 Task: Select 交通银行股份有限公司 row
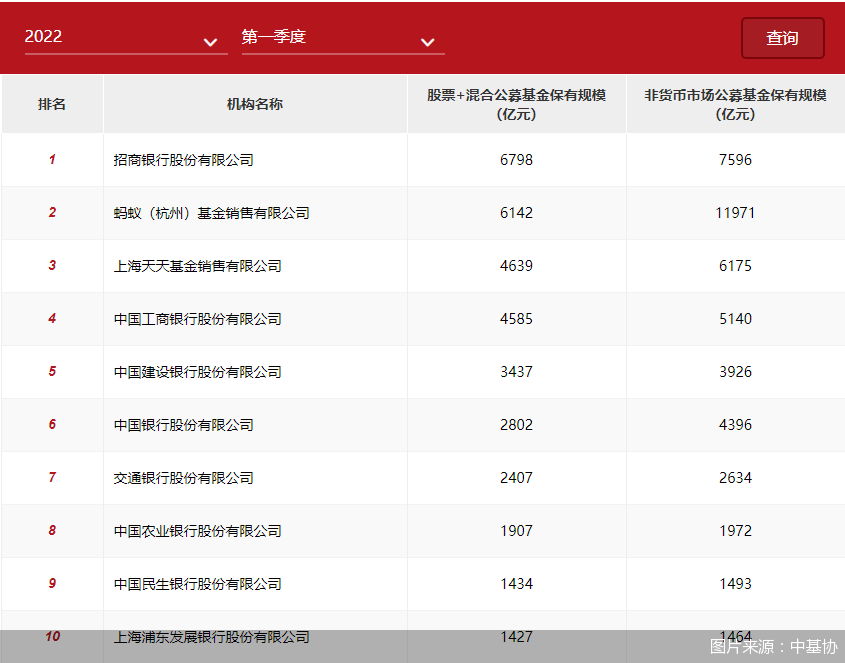click(x=184, y=478)
